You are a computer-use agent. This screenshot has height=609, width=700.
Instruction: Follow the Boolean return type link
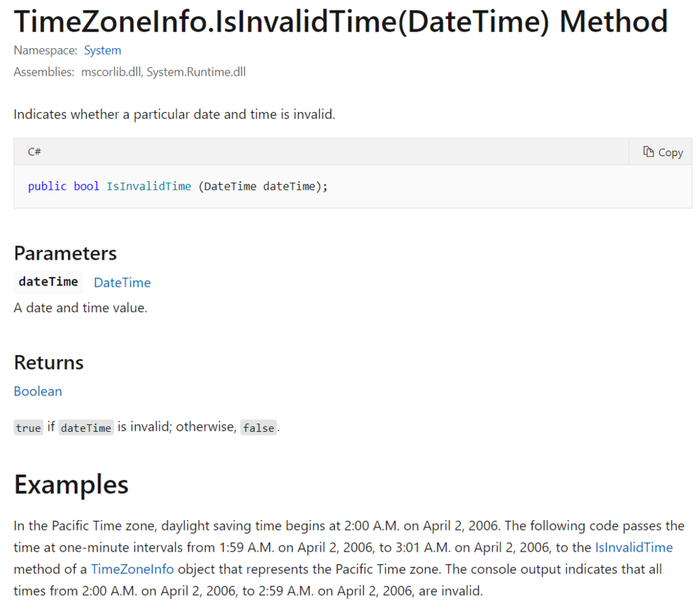point(38,391)
